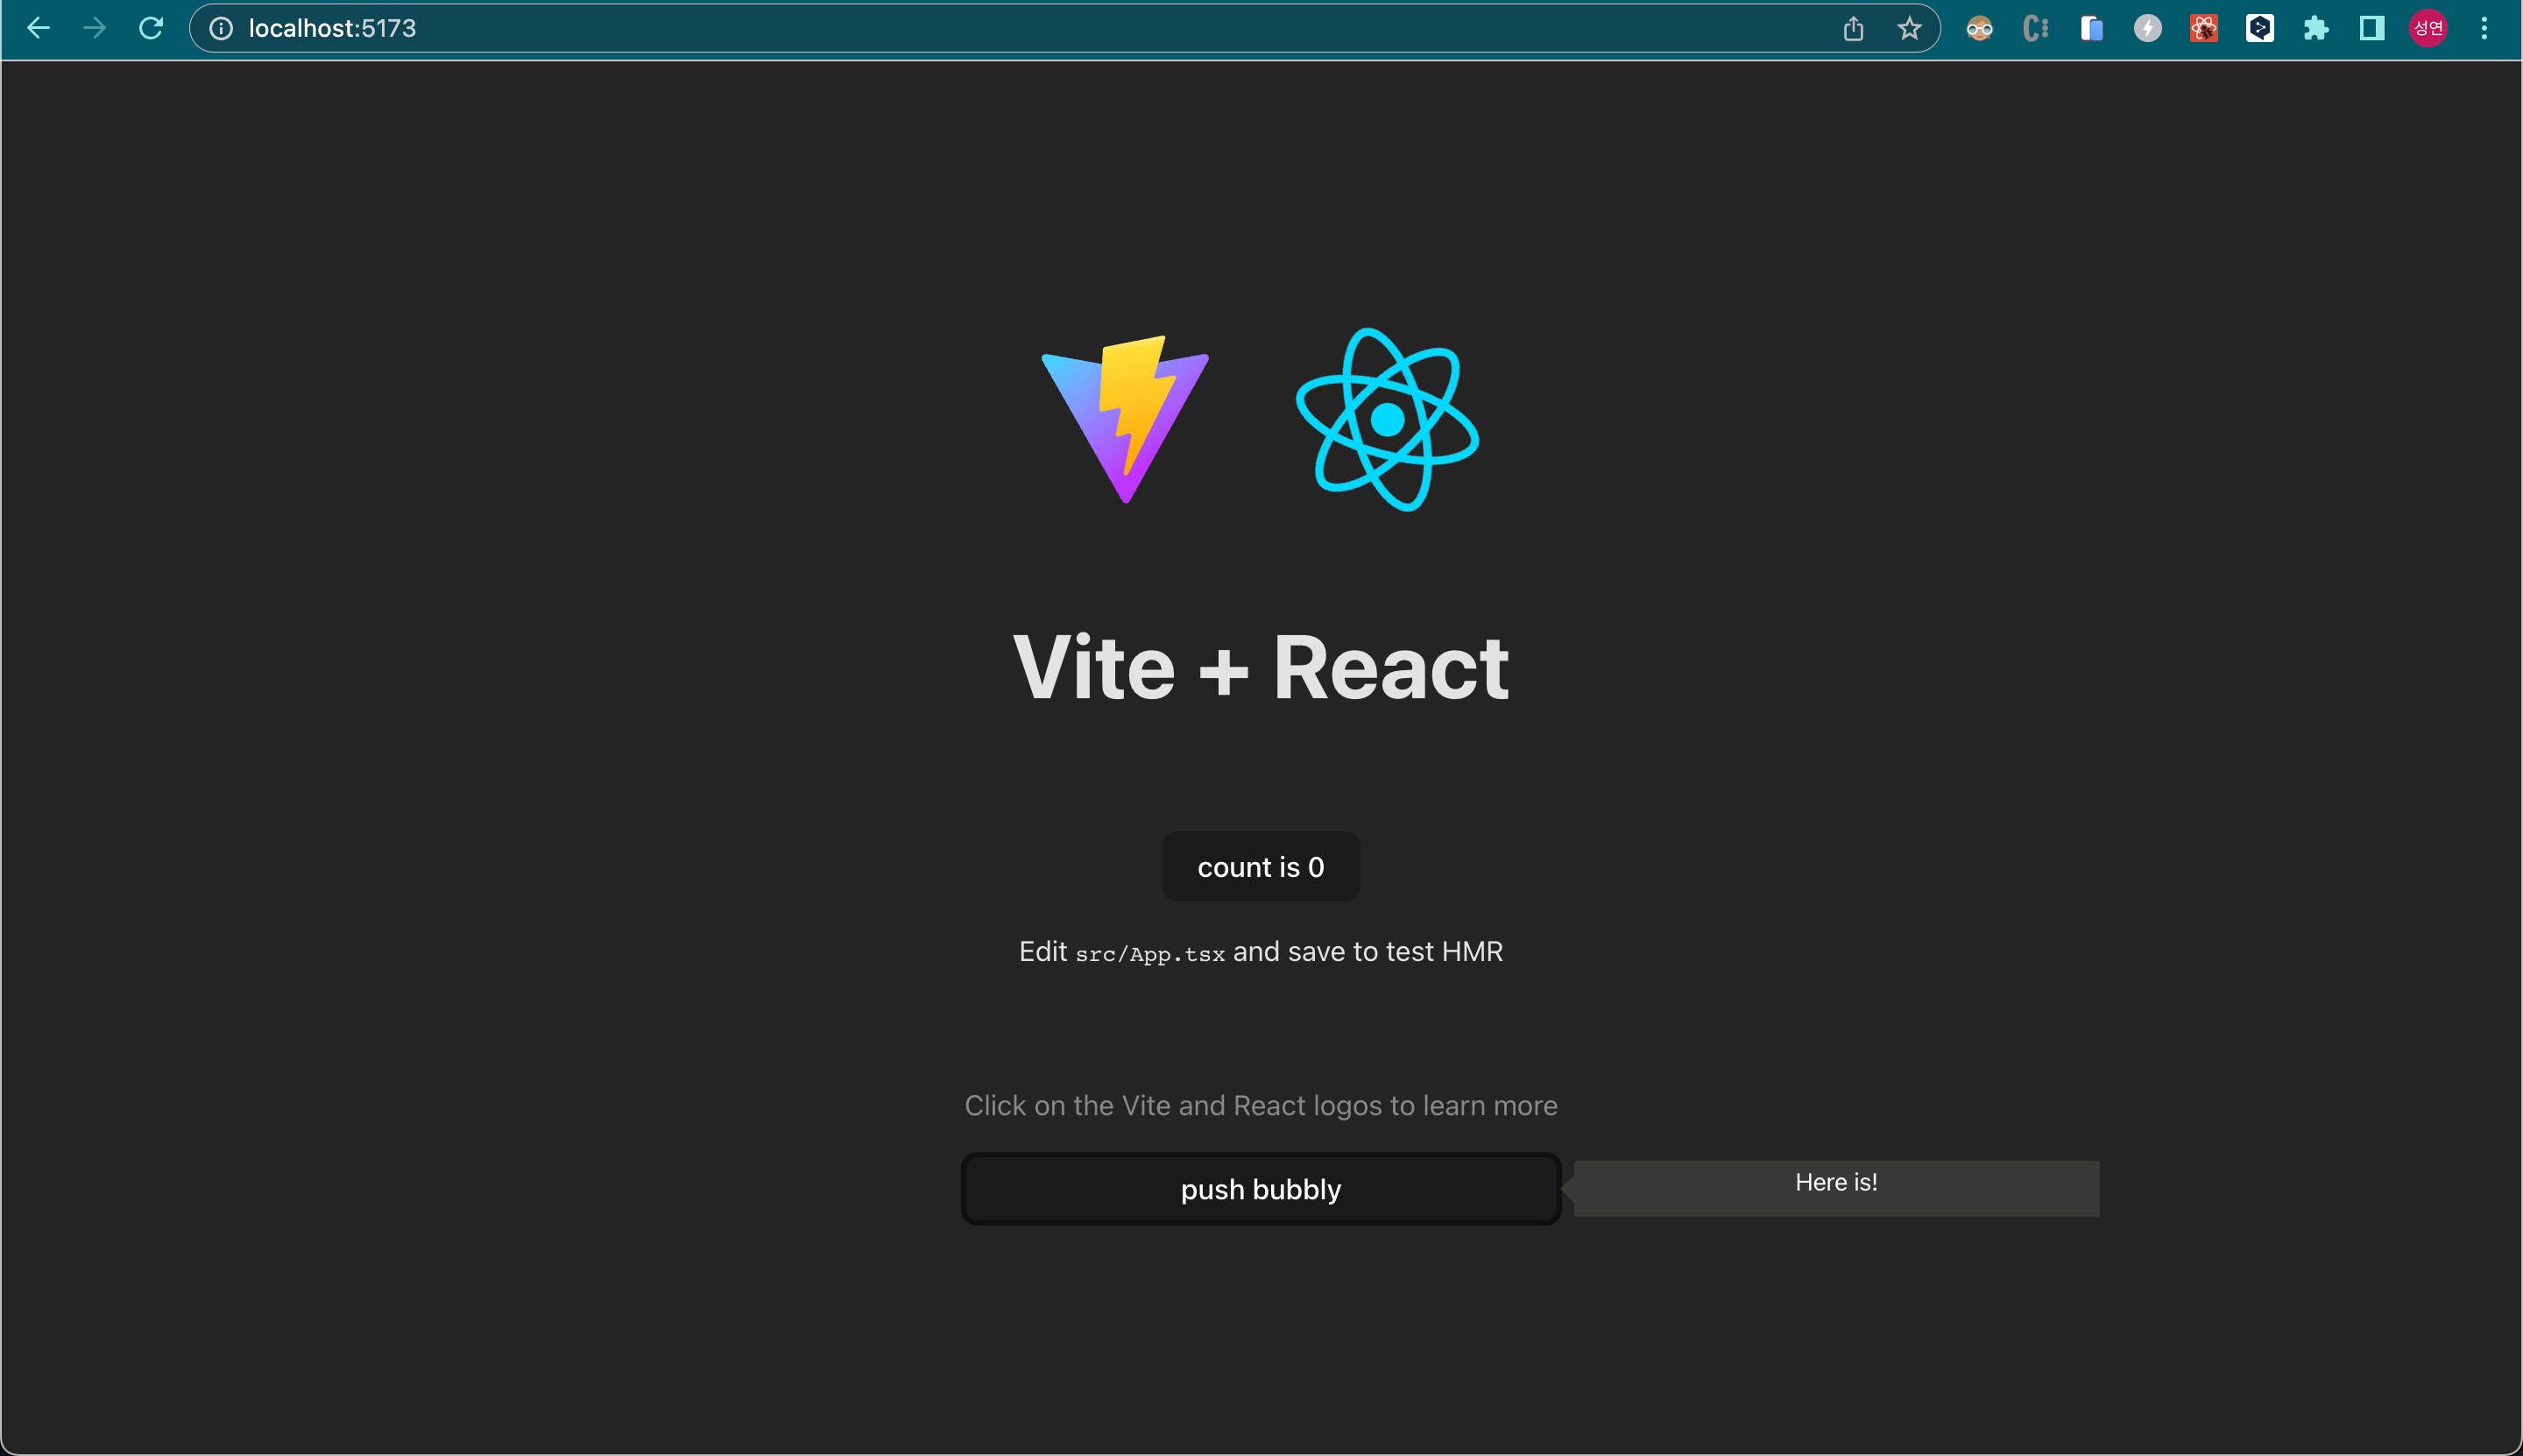
Task: Open the share page icon
Action: click(1853, 28)
